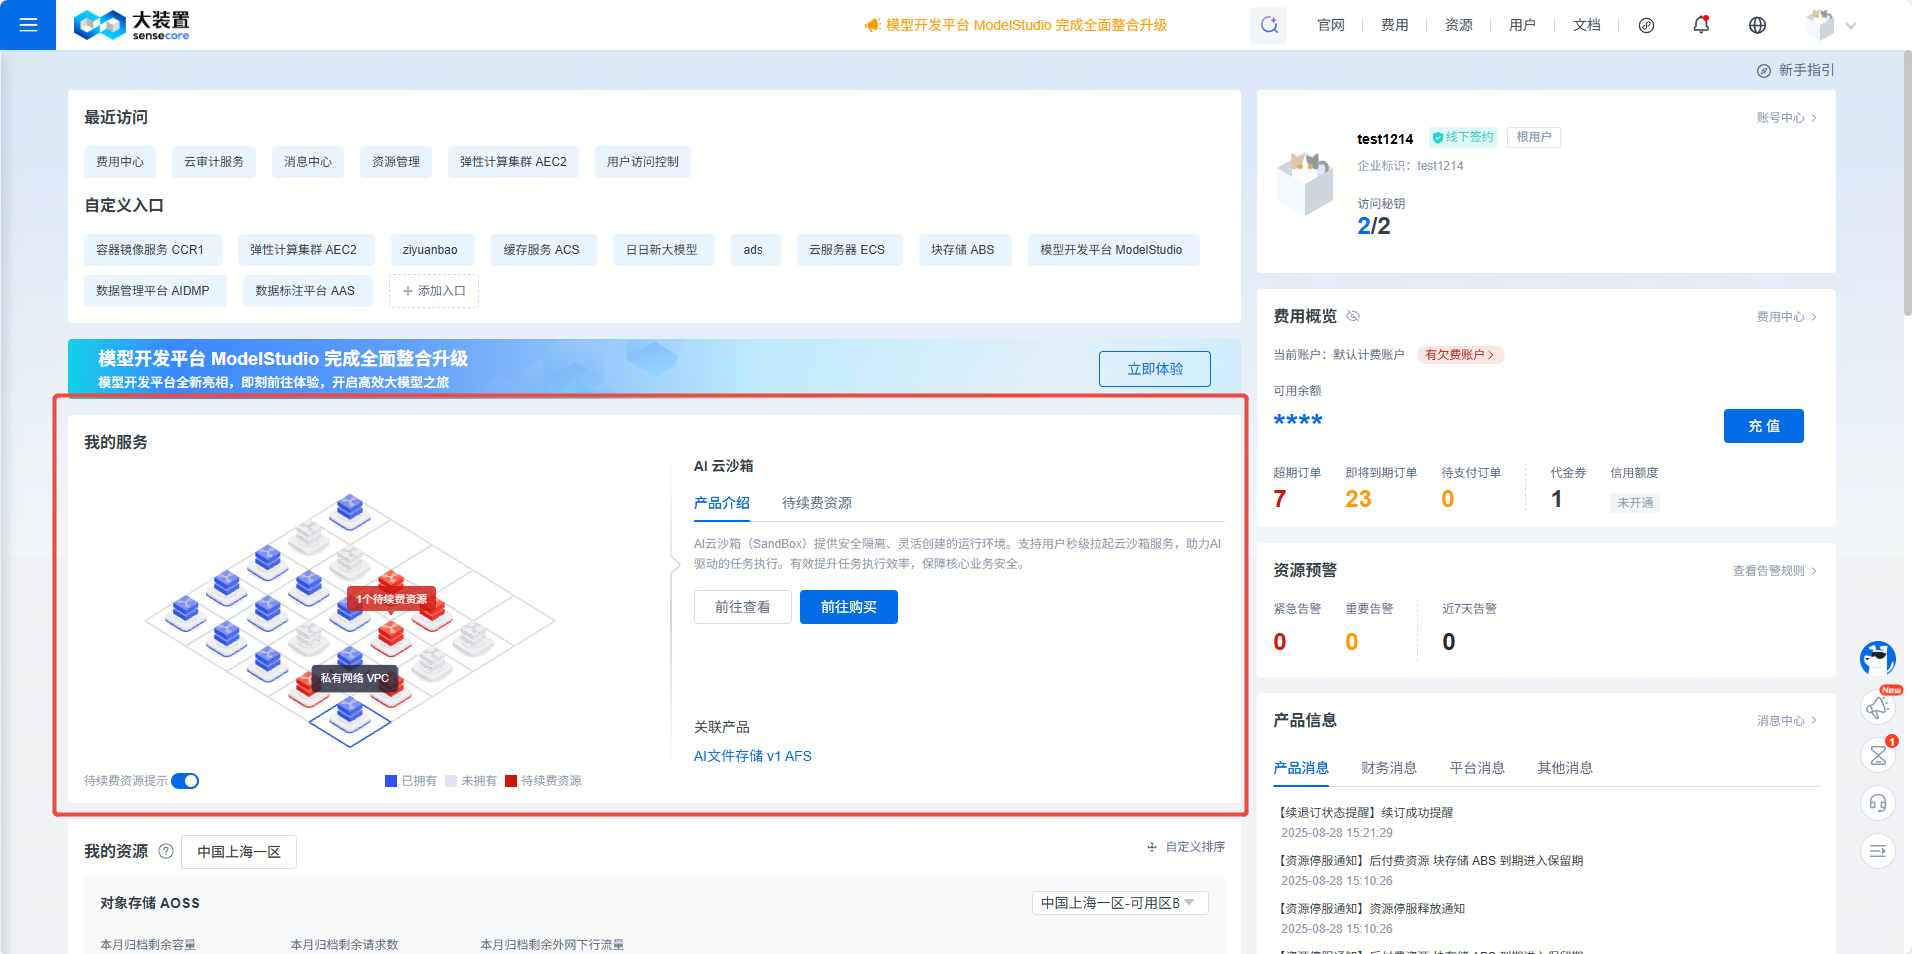Open the announcements megaphone icon marked New
This screenshot has width=1912, height=954.
click(x=1877, y=707)
